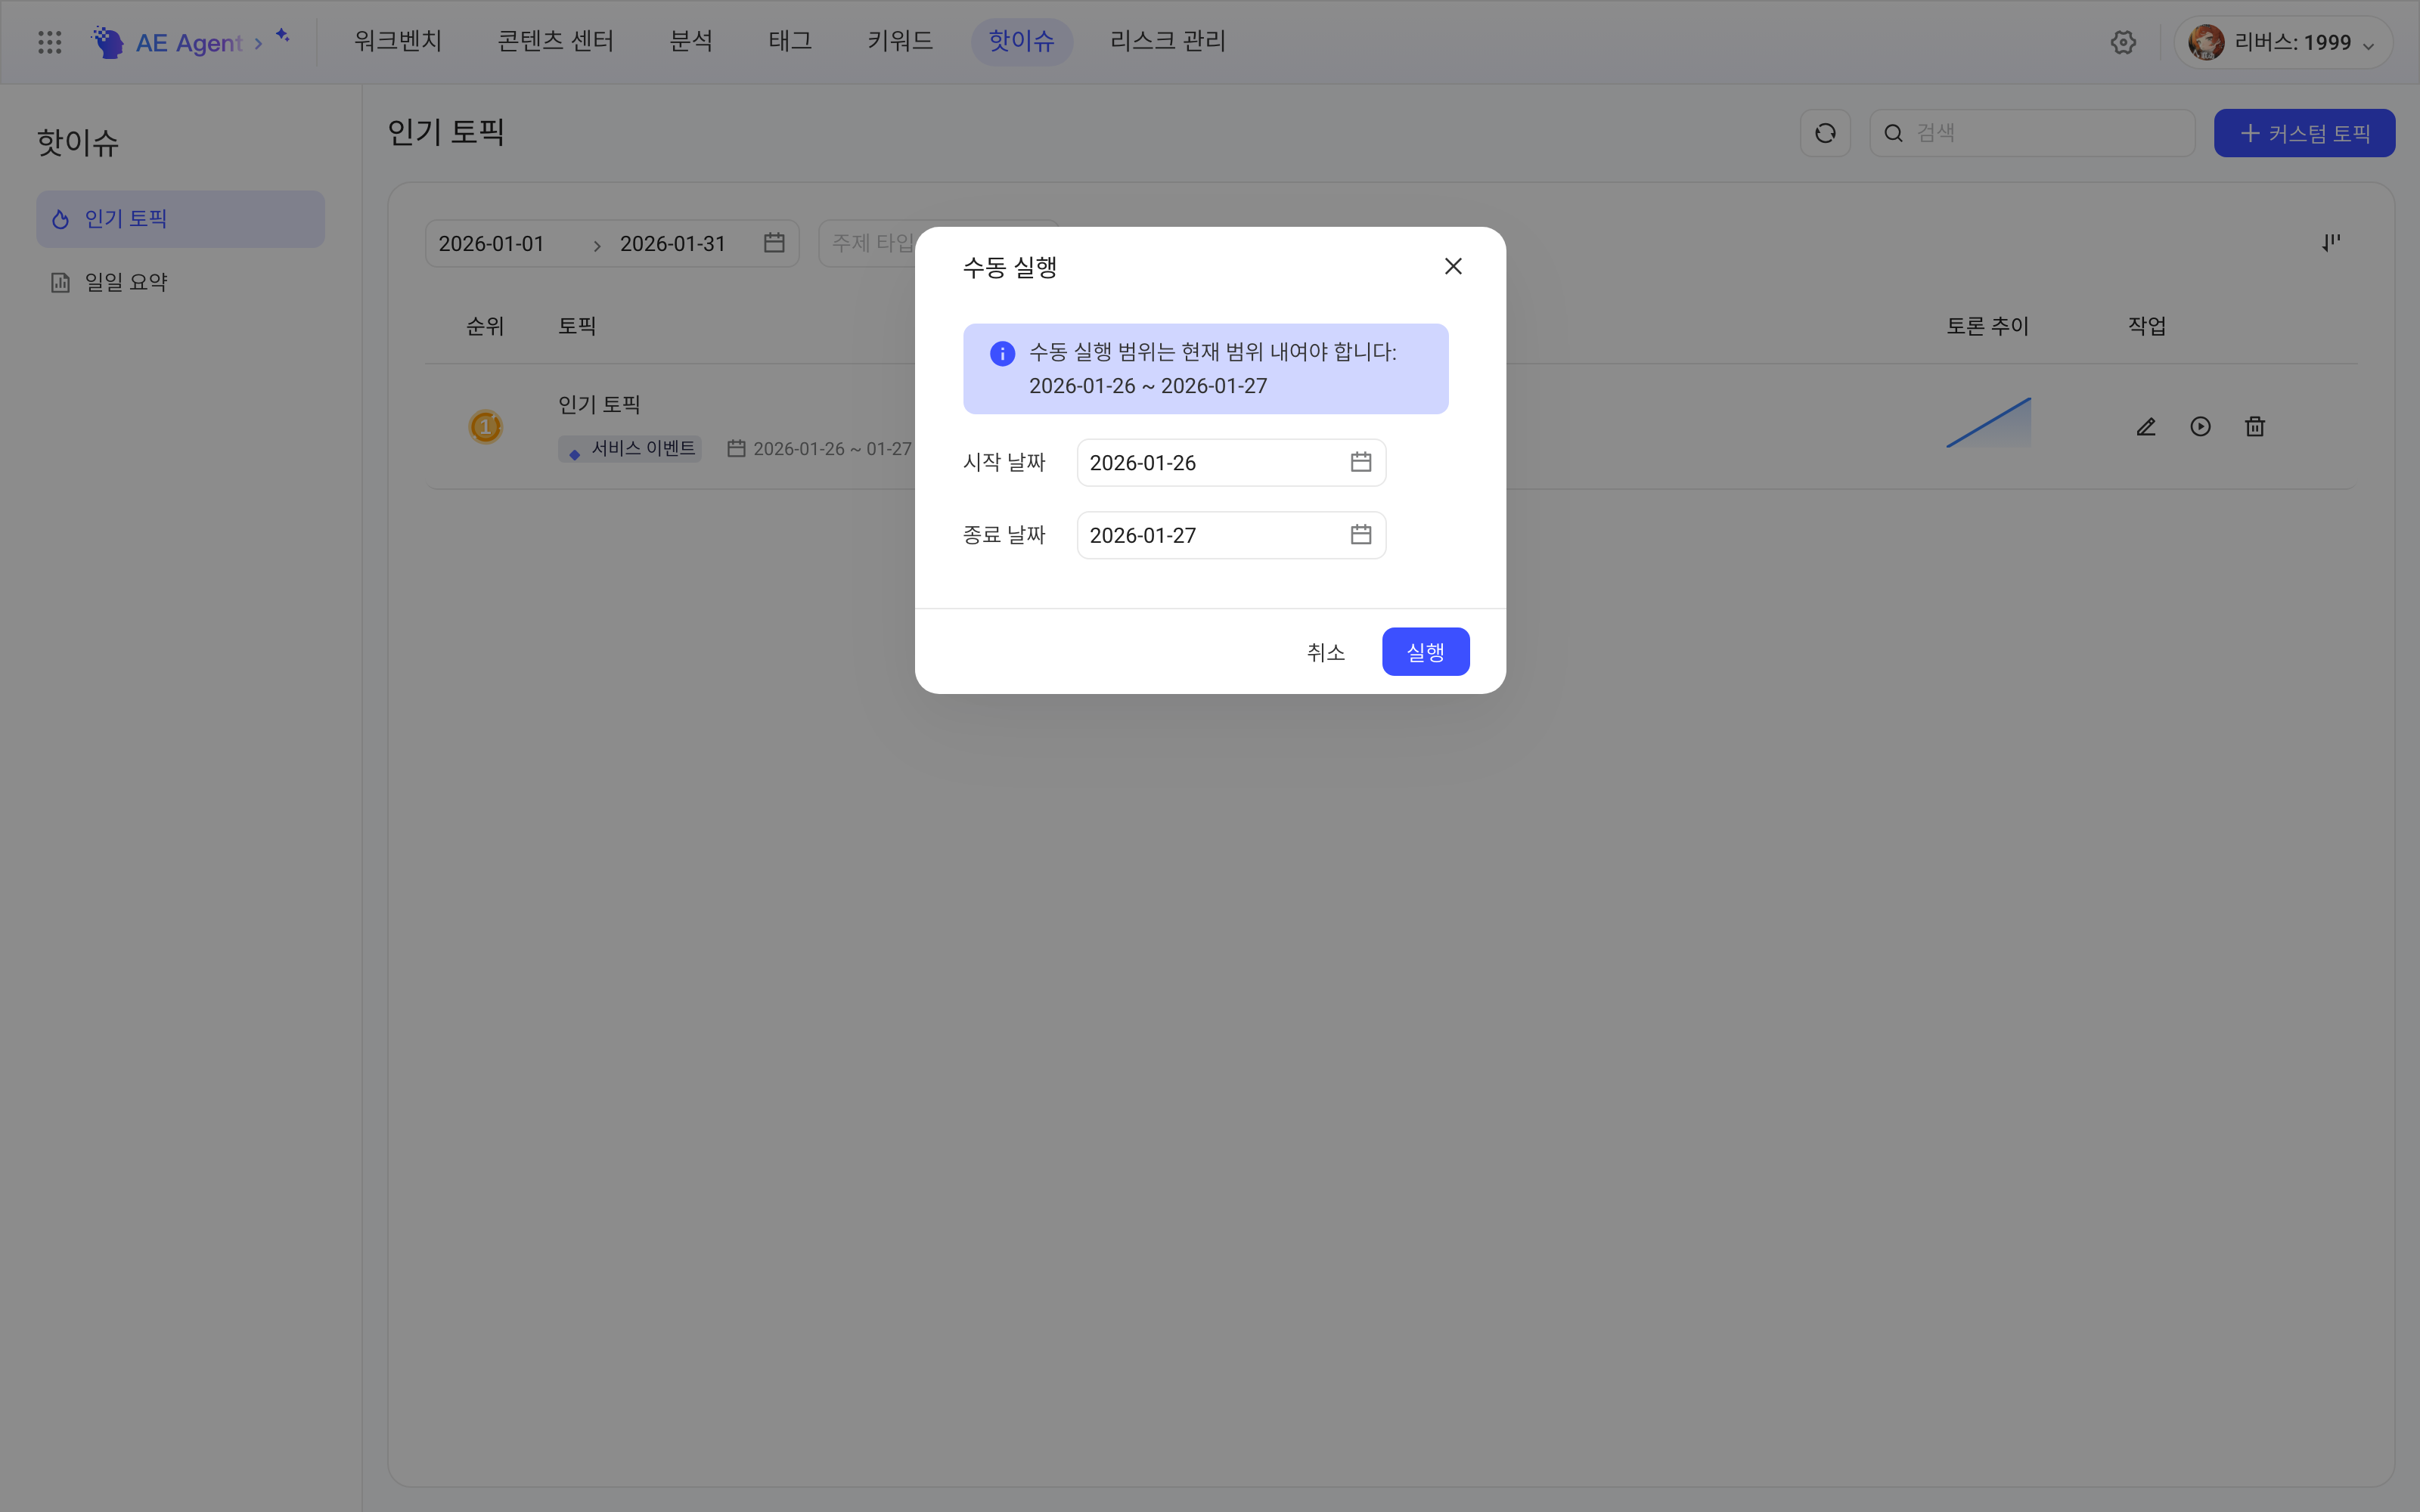Click the sparkle icon beside AE Agent
Image resolution: width=2420 pixels, height=1512 pixels.
[283, 35]
